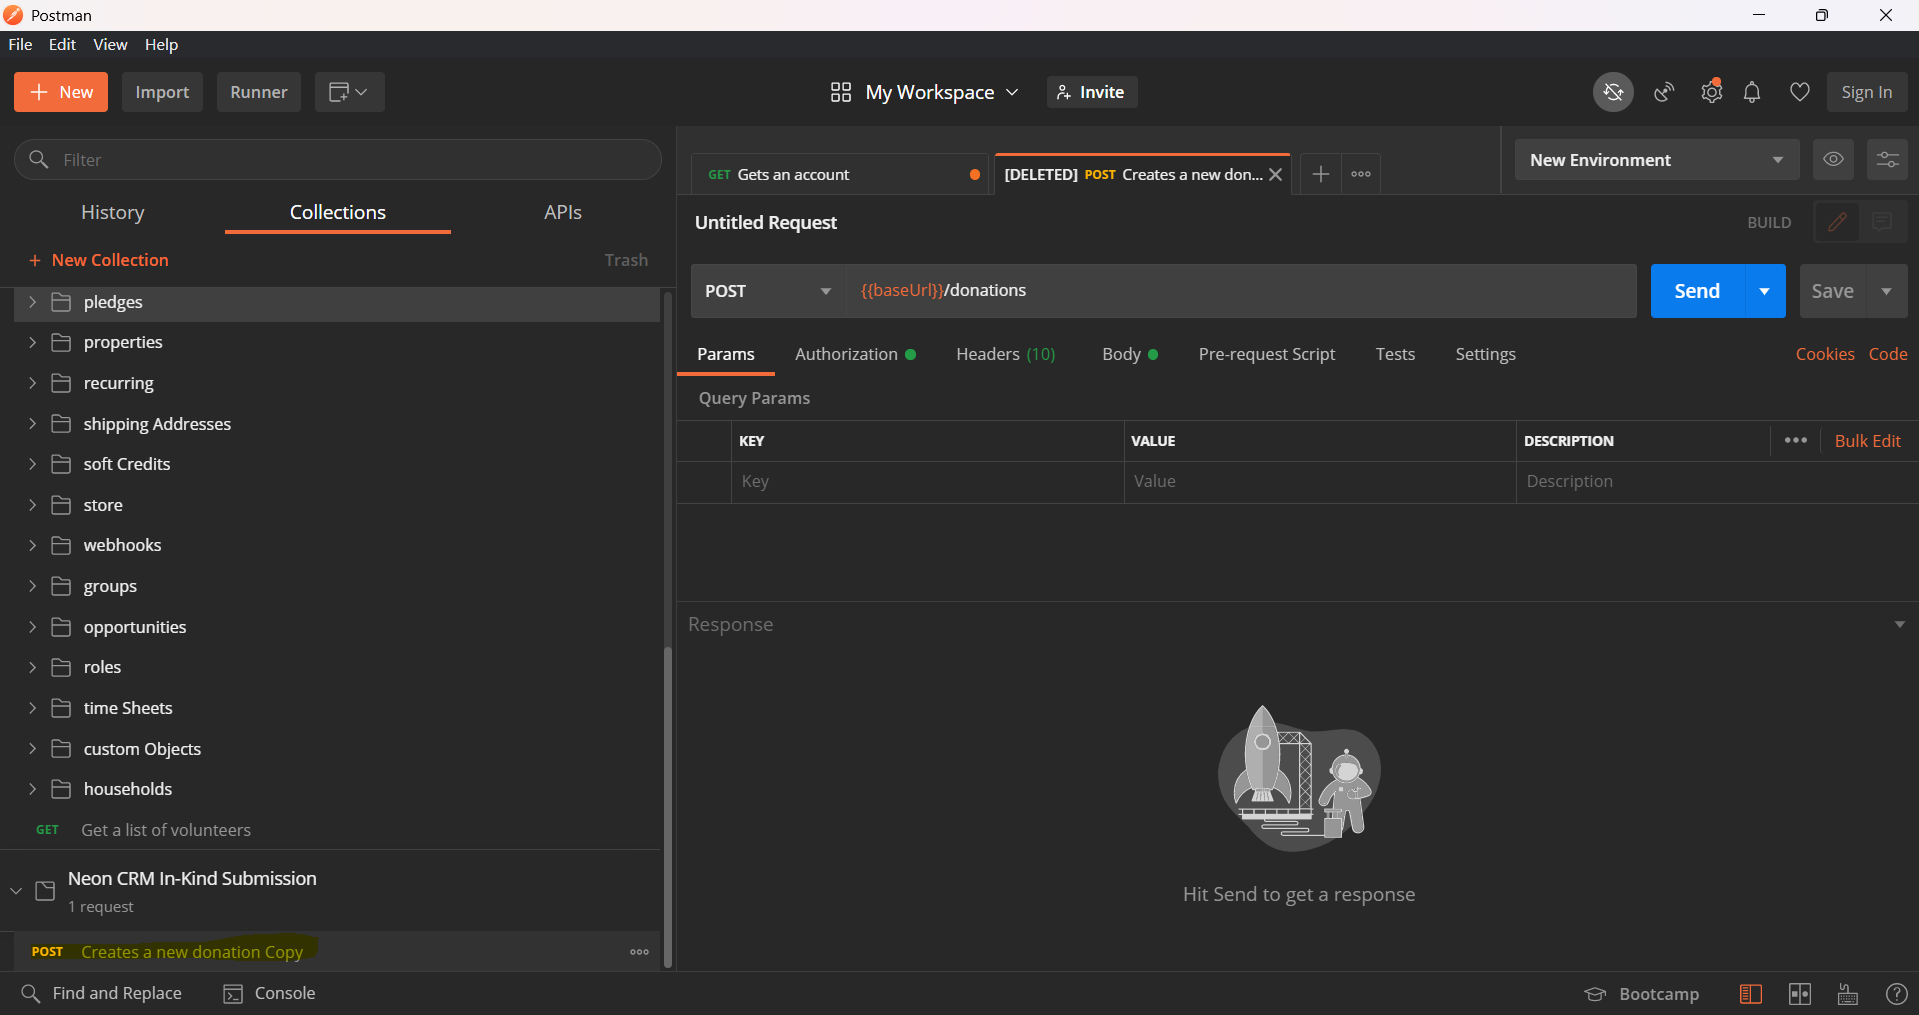
Task: Open the Body tab
Action: [x=1130, y=354]
